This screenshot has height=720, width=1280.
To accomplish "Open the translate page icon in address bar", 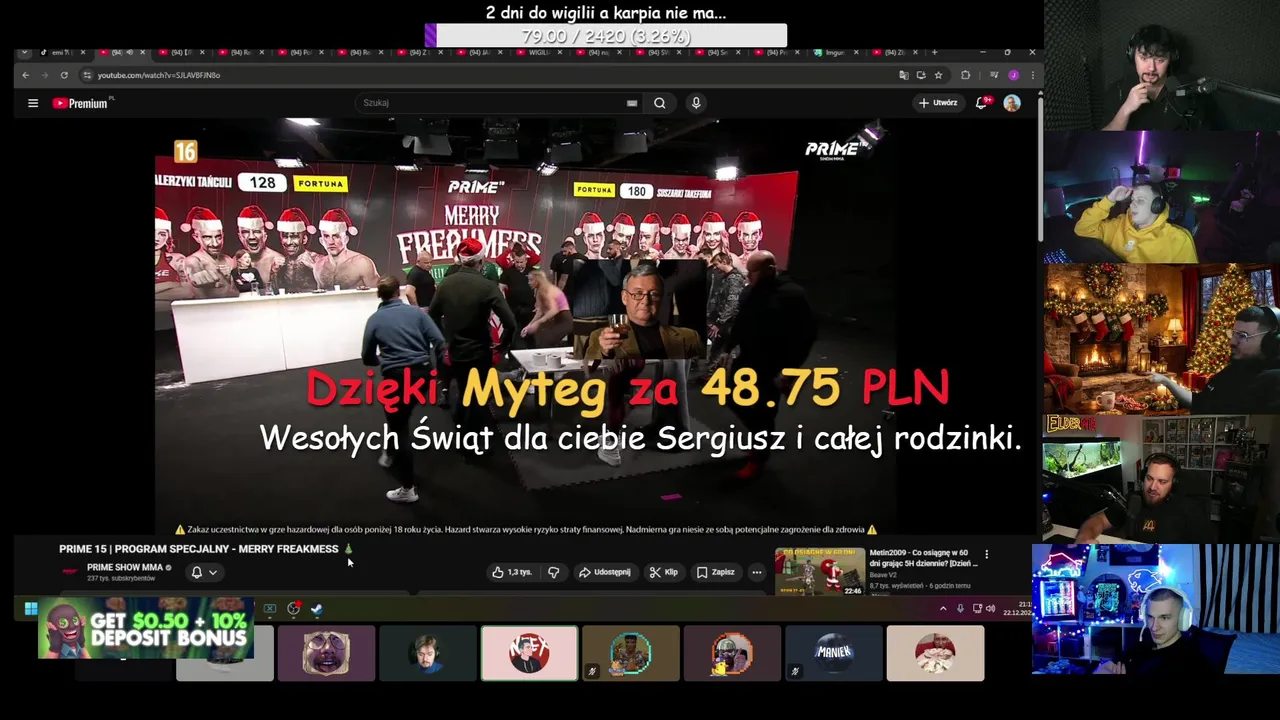I will (x=904, y=75).
